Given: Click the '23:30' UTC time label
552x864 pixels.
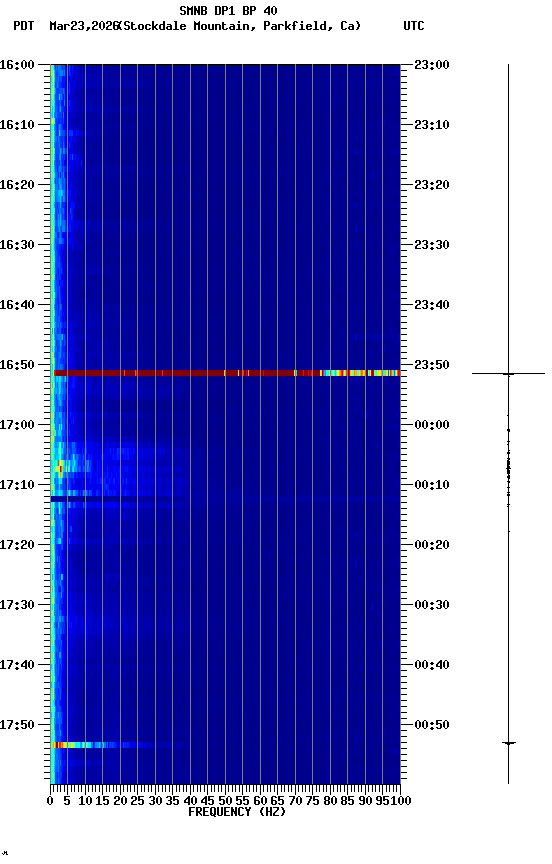Looking at the screenshot, I should click(432, 245).
